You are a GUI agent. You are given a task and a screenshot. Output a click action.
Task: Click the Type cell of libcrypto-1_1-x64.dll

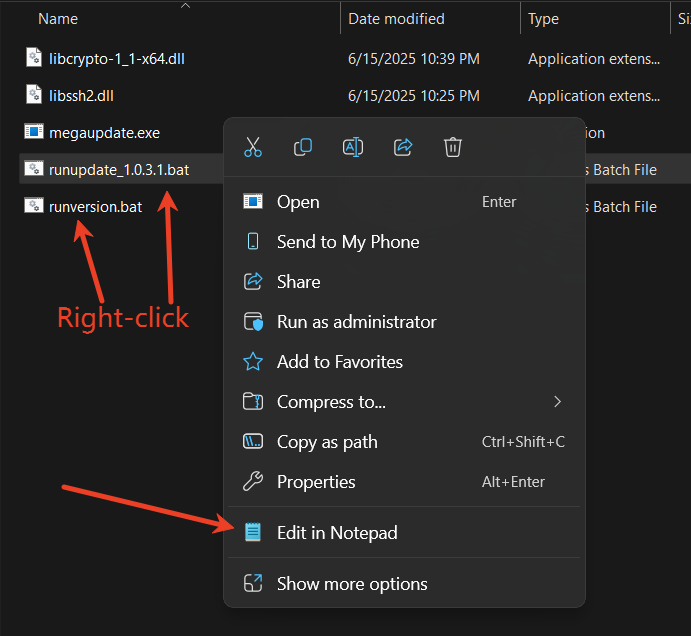click(x=594, y=59)
